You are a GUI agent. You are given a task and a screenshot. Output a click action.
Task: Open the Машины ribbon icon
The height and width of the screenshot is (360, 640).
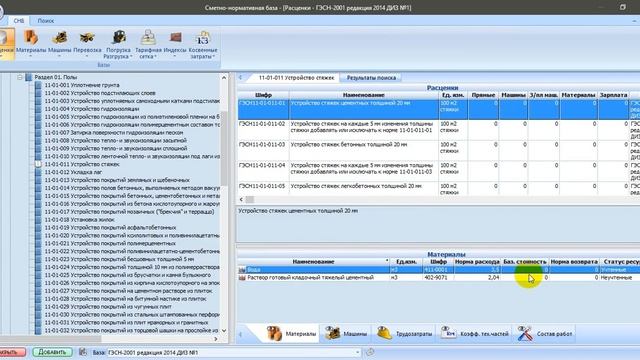[60, 43]
